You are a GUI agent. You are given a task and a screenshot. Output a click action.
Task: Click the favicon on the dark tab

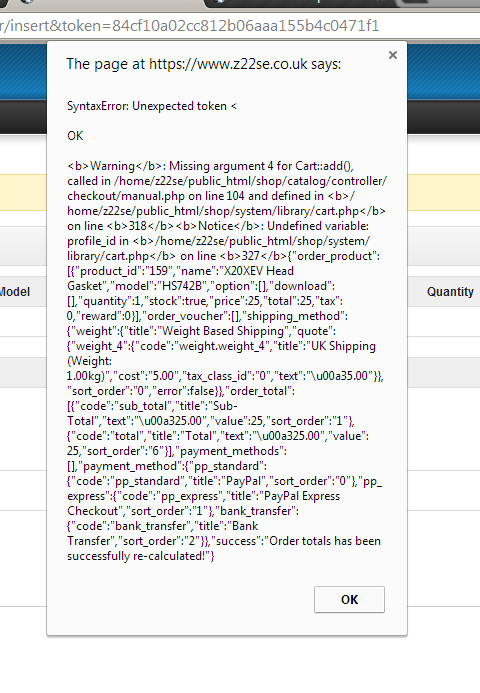221,1
